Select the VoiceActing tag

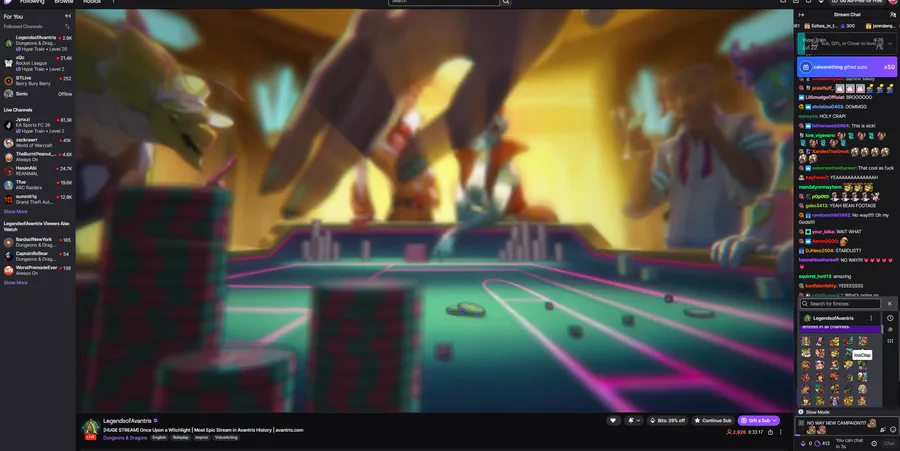point(226,437)
